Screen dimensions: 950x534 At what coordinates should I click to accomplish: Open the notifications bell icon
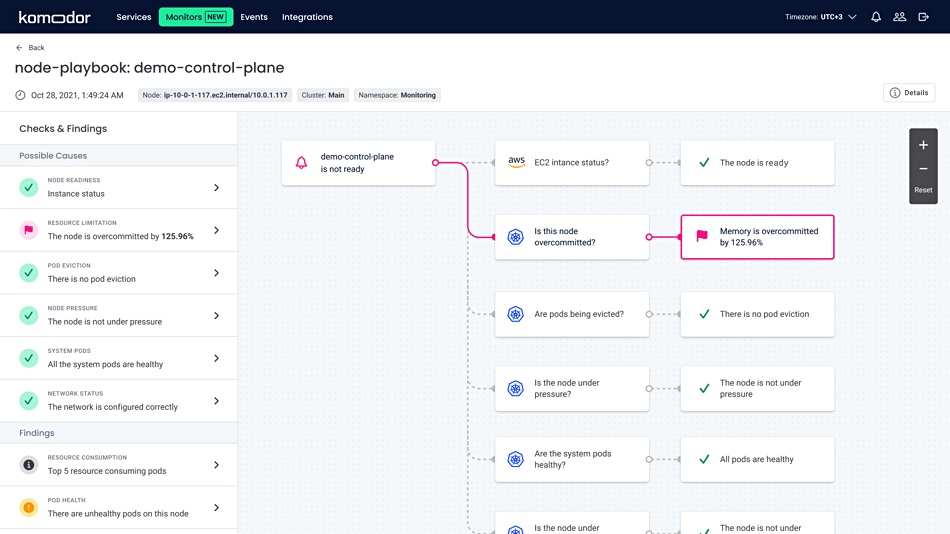click(x=876, y=17)
